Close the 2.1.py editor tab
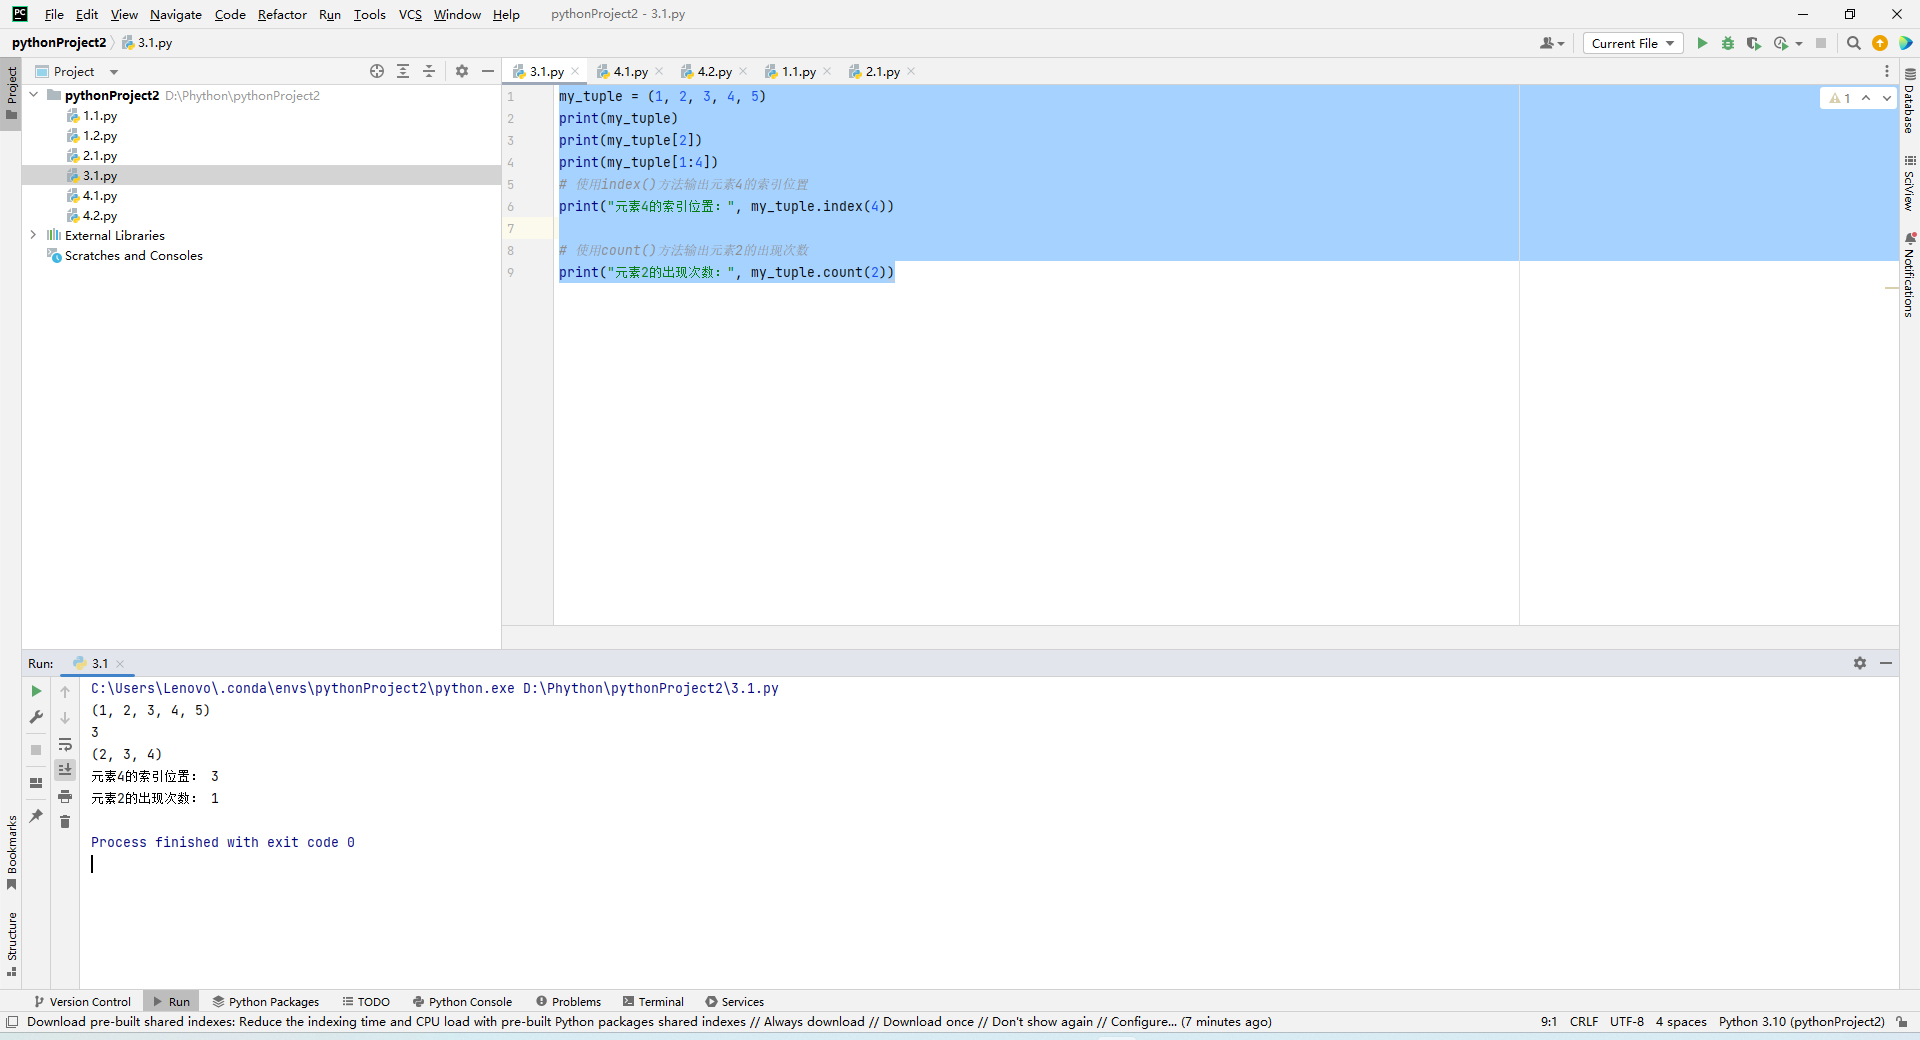 tap(911, 71)
